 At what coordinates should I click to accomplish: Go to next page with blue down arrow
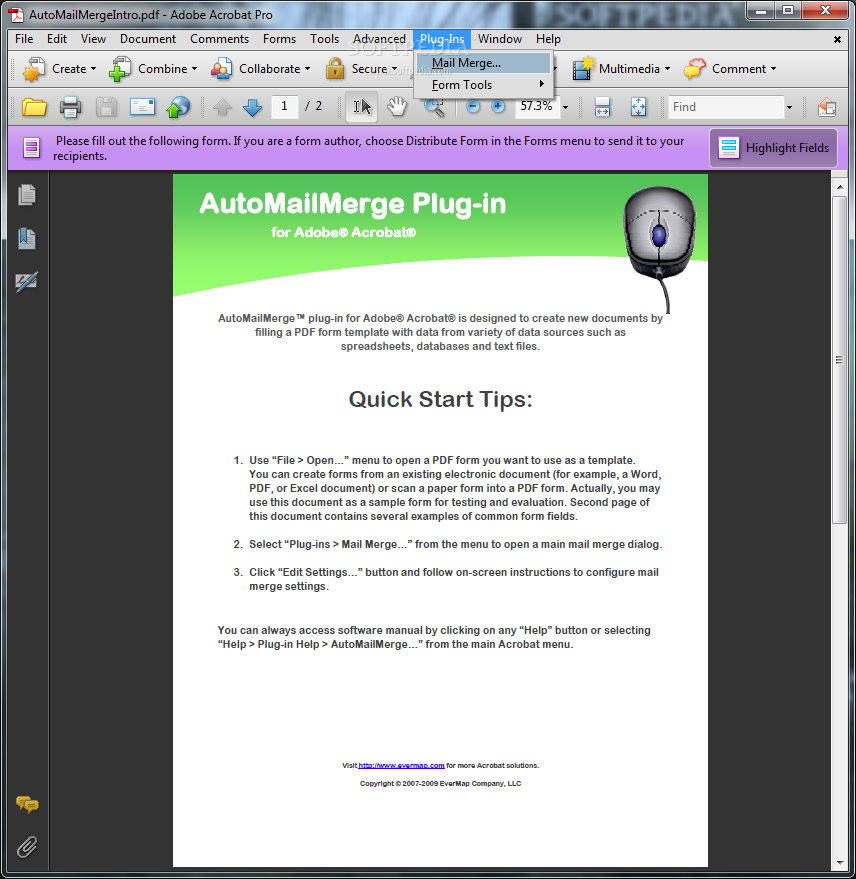pyautogui.click(x=252, y=107)
